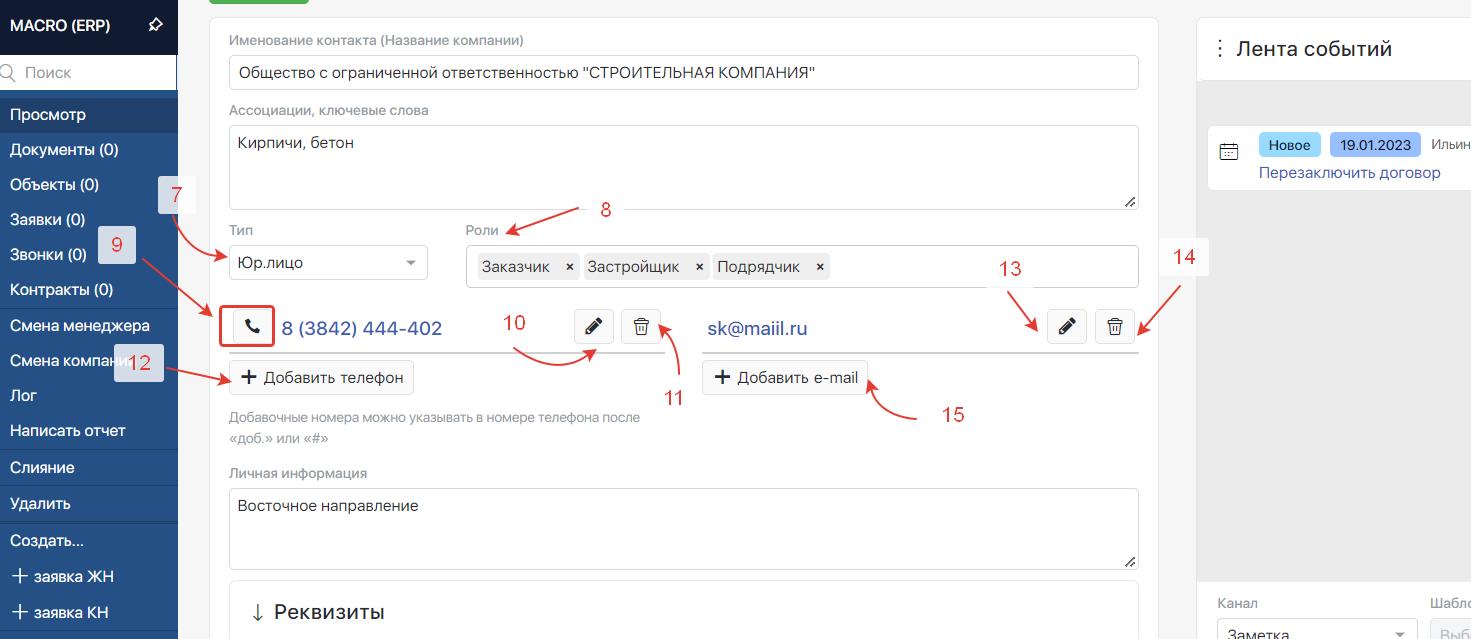This screenshot has height=639, width=1471.
Task: Remove the Подрядчик role tag
Action: [820, 267]
